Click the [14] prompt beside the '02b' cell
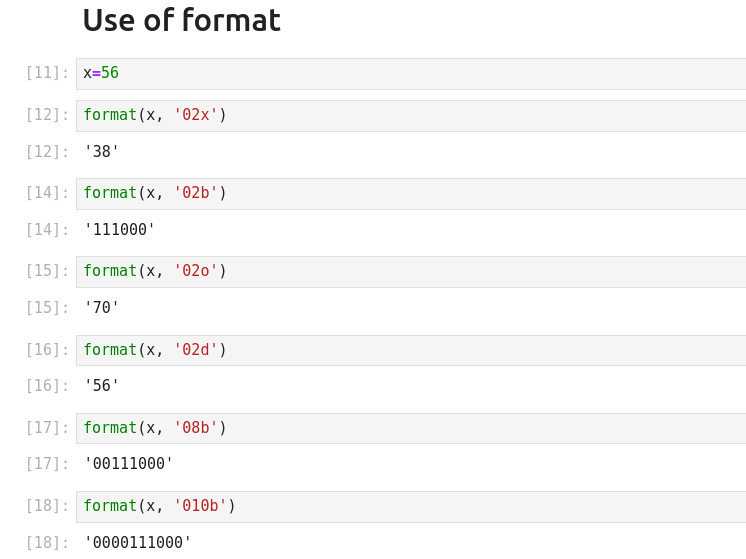Image resolution: width=746 pixels, height=559 pixels. coord(47,193)
